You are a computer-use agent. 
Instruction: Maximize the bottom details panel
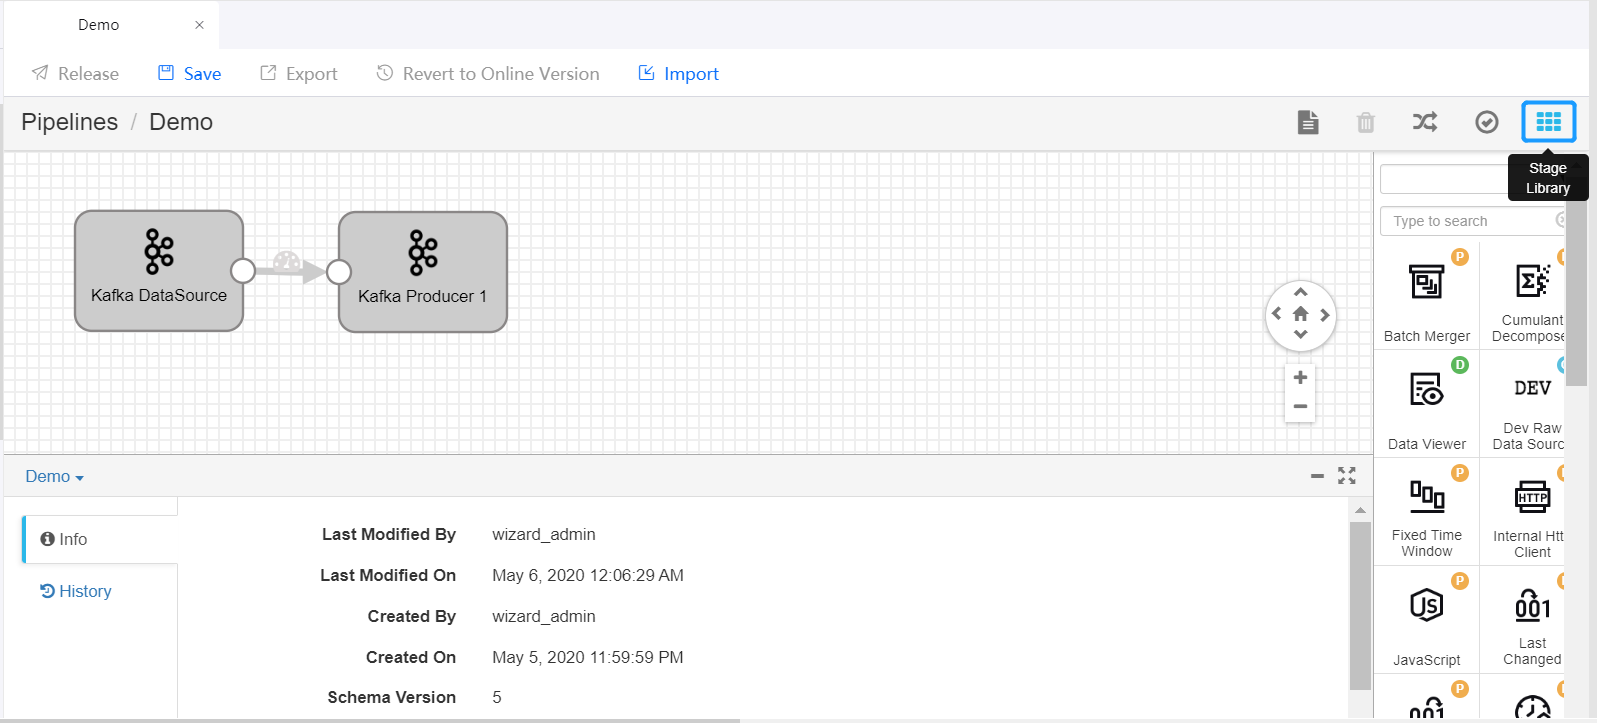(x=1347, y=476)
